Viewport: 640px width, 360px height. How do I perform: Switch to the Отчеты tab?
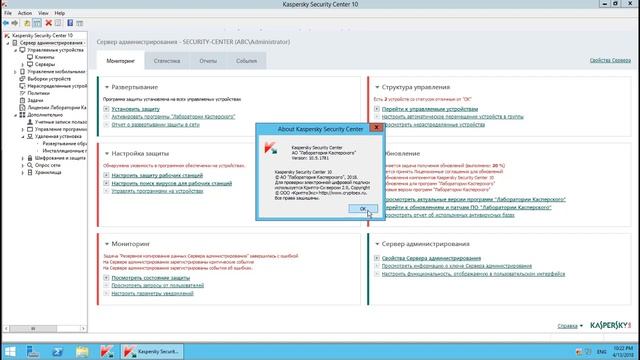point(208,61)
